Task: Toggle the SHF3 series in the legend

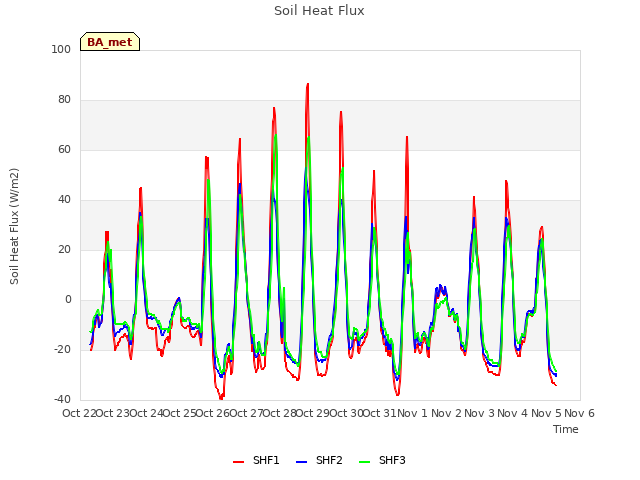Action: (382, 460)
